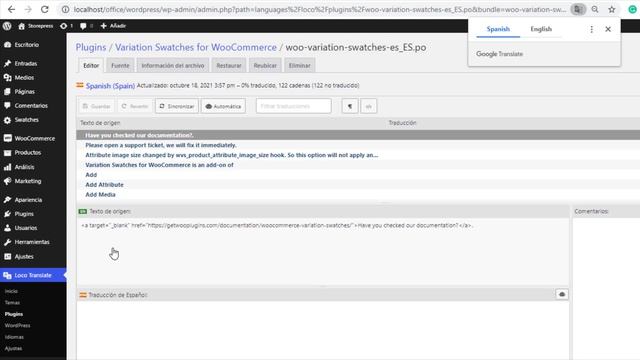640x360 pixels.
Task: Go back with the browser back arrow
Action: [11, 9]
